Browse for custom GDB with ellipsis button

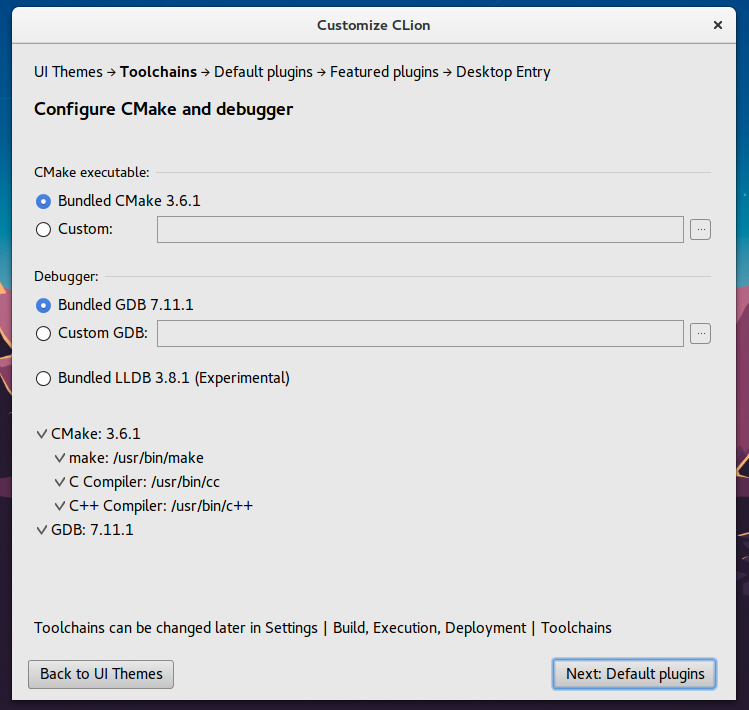(x=700, y=333)
